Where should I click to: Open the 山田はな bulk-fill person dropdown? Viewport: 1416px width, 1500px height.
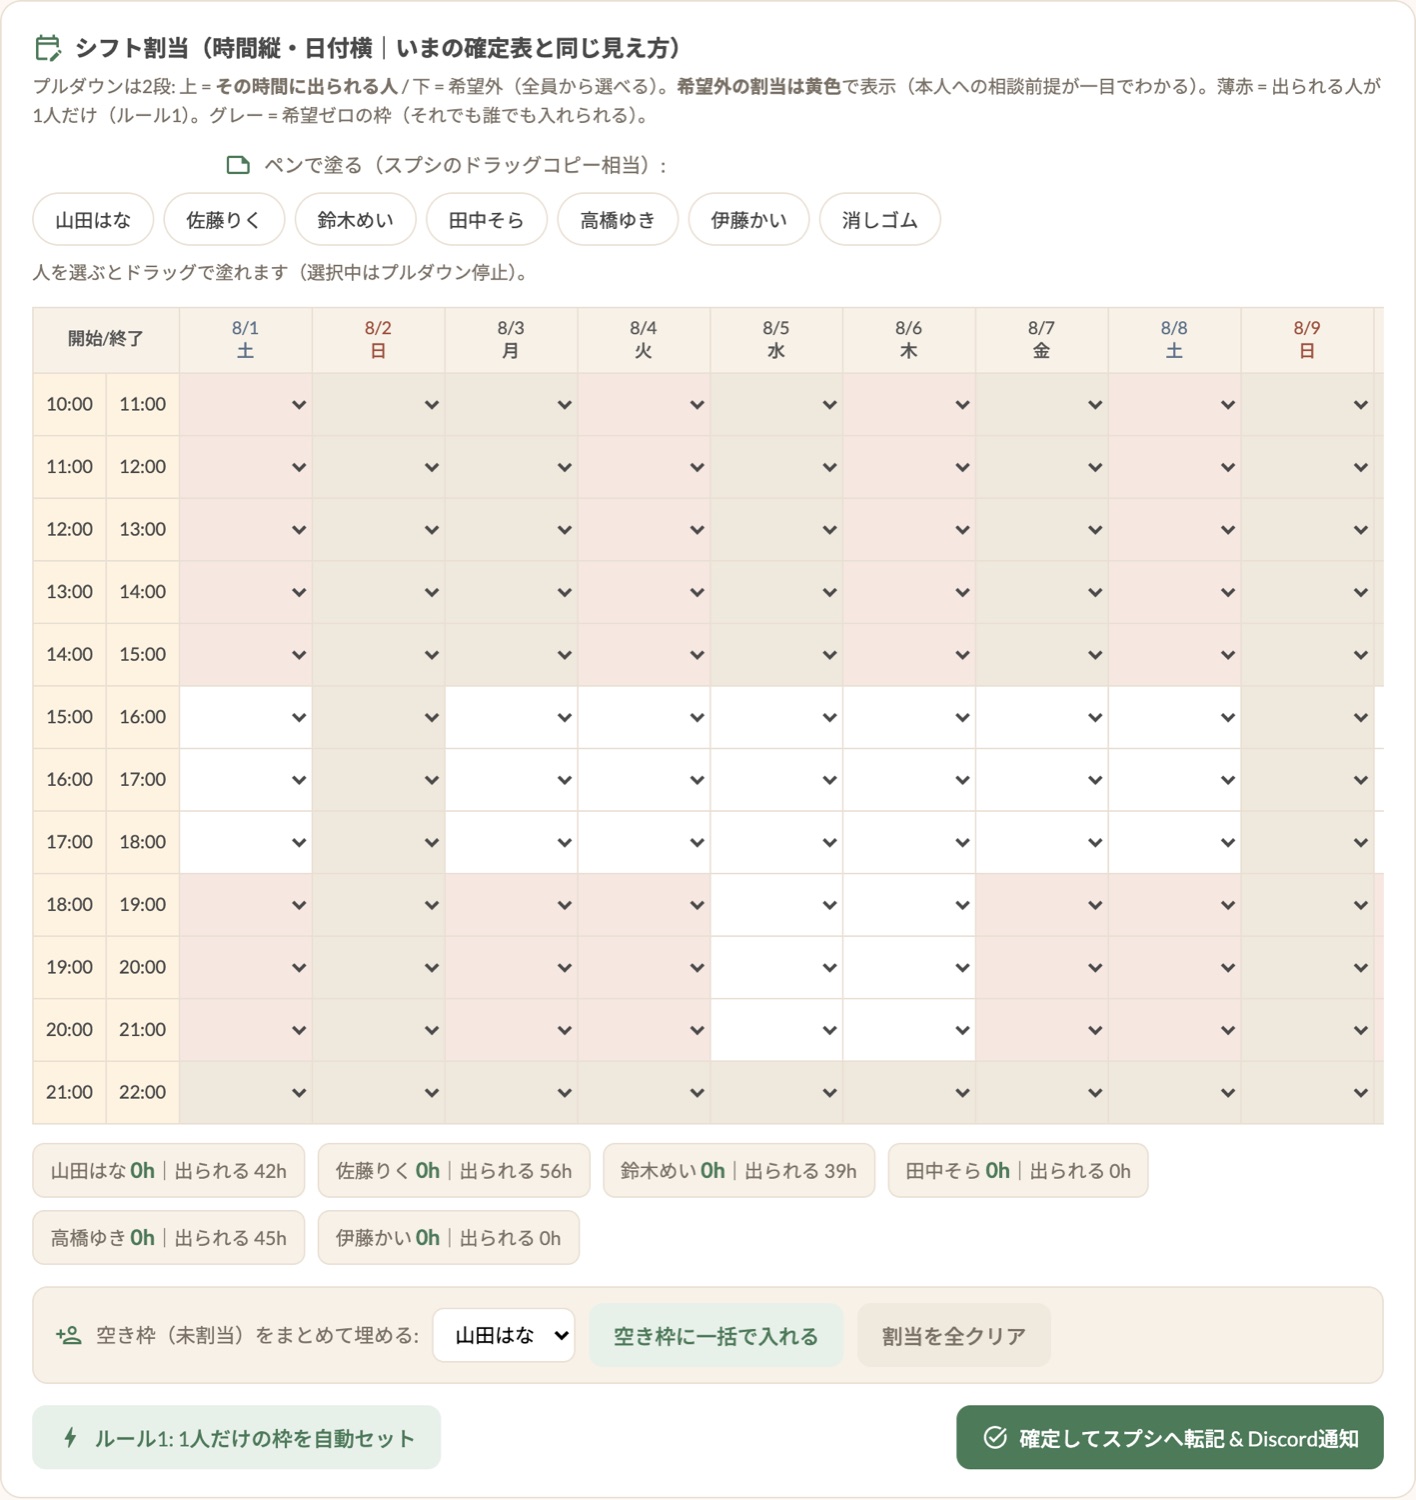coord(504,1335)
